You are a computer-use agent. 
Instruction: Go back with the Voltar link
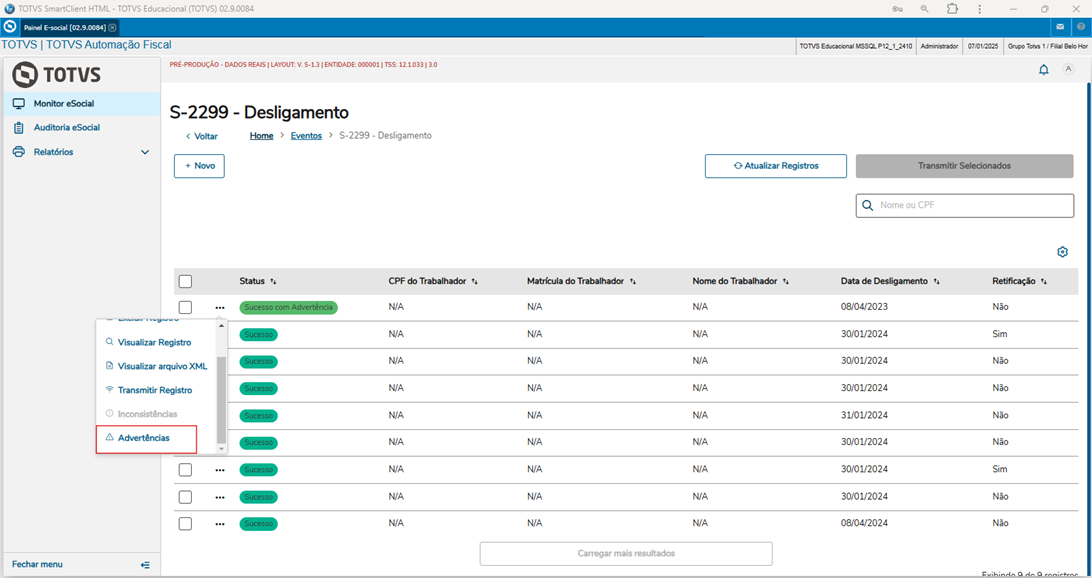coord(201,136)
